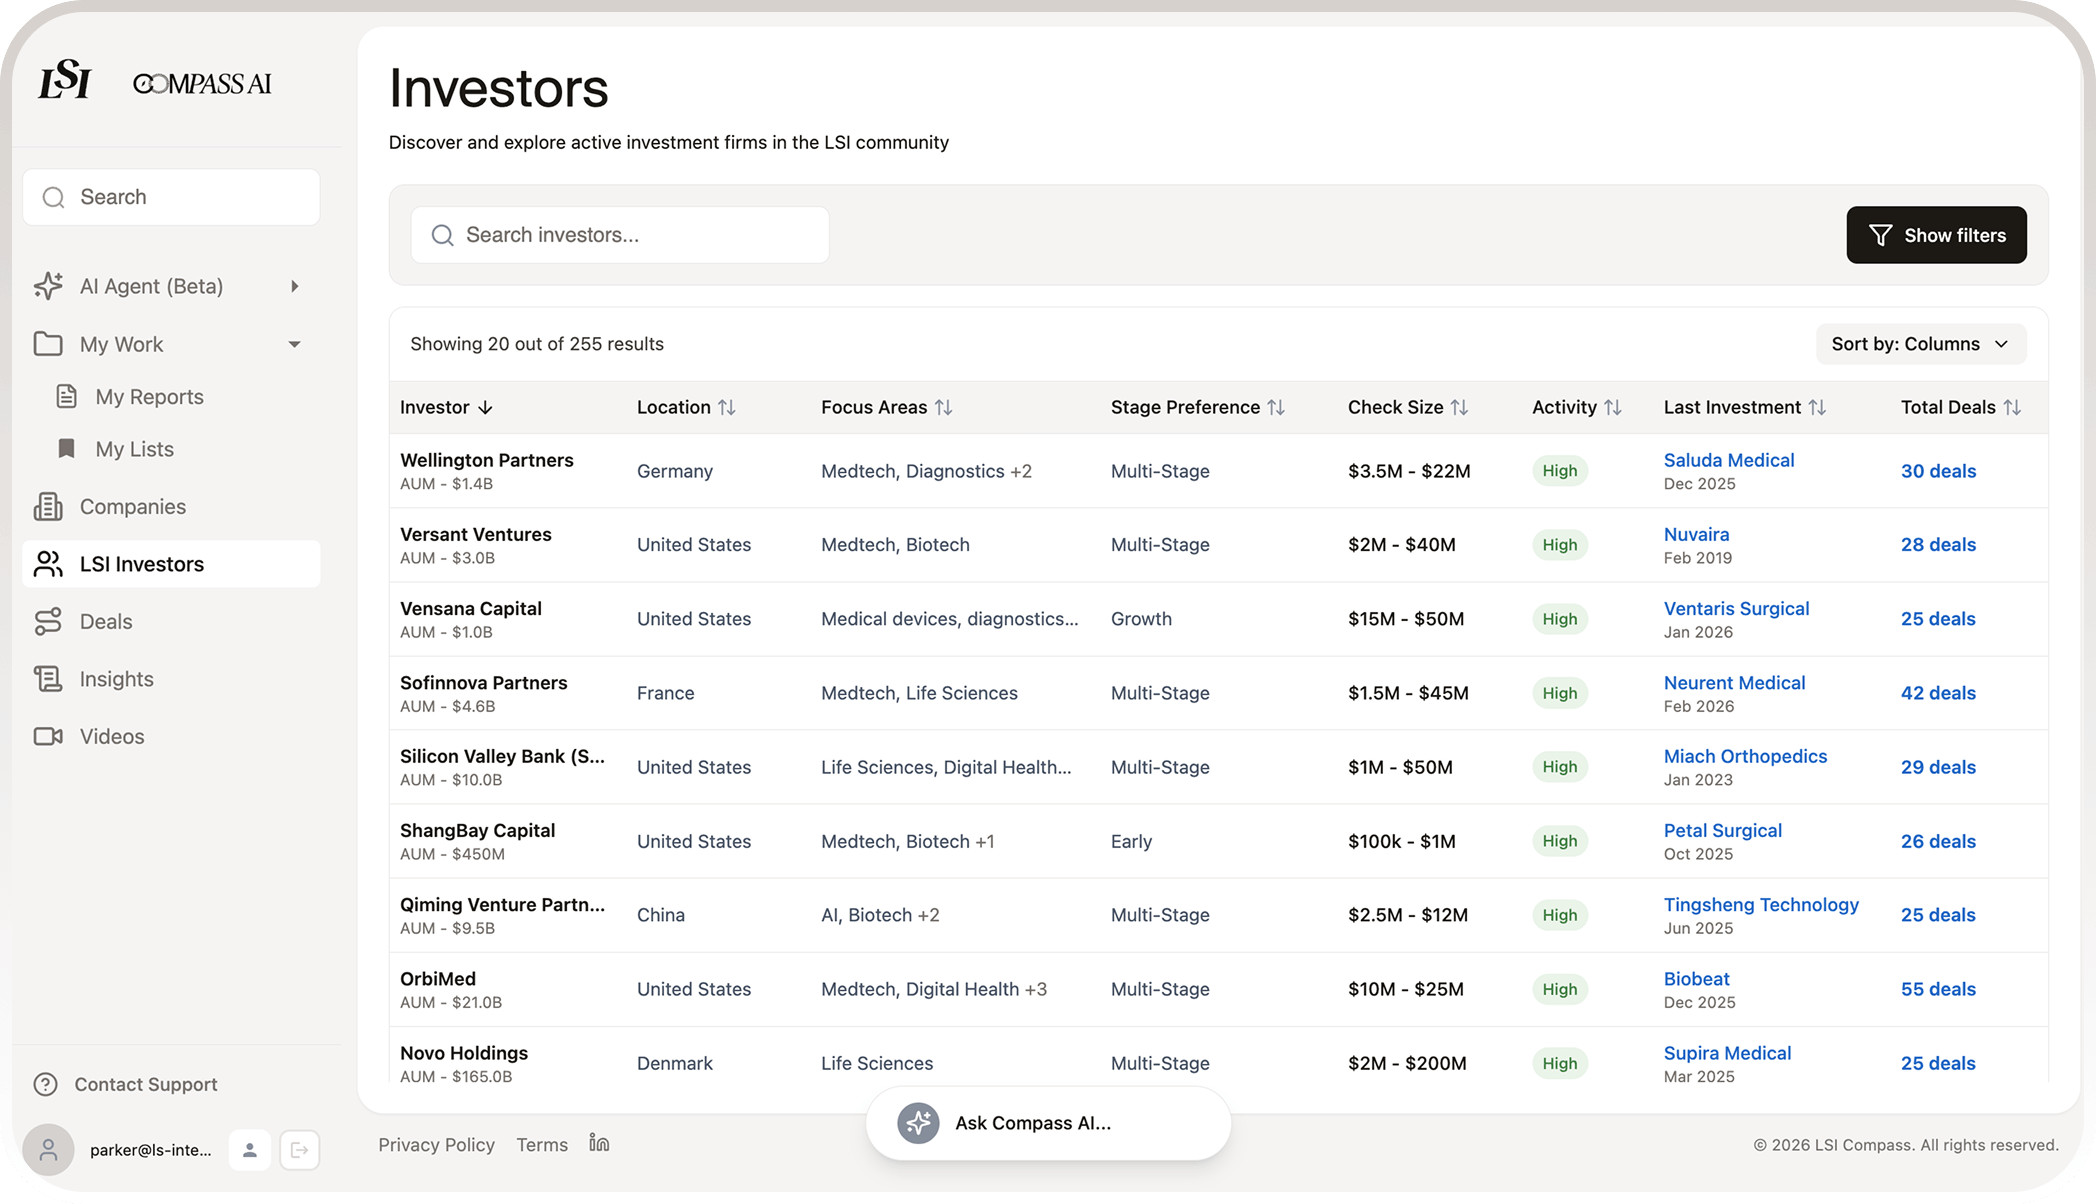Click the Videos camera icon in sidebar
2096x1204 pixels.
(x=48, y=737)
